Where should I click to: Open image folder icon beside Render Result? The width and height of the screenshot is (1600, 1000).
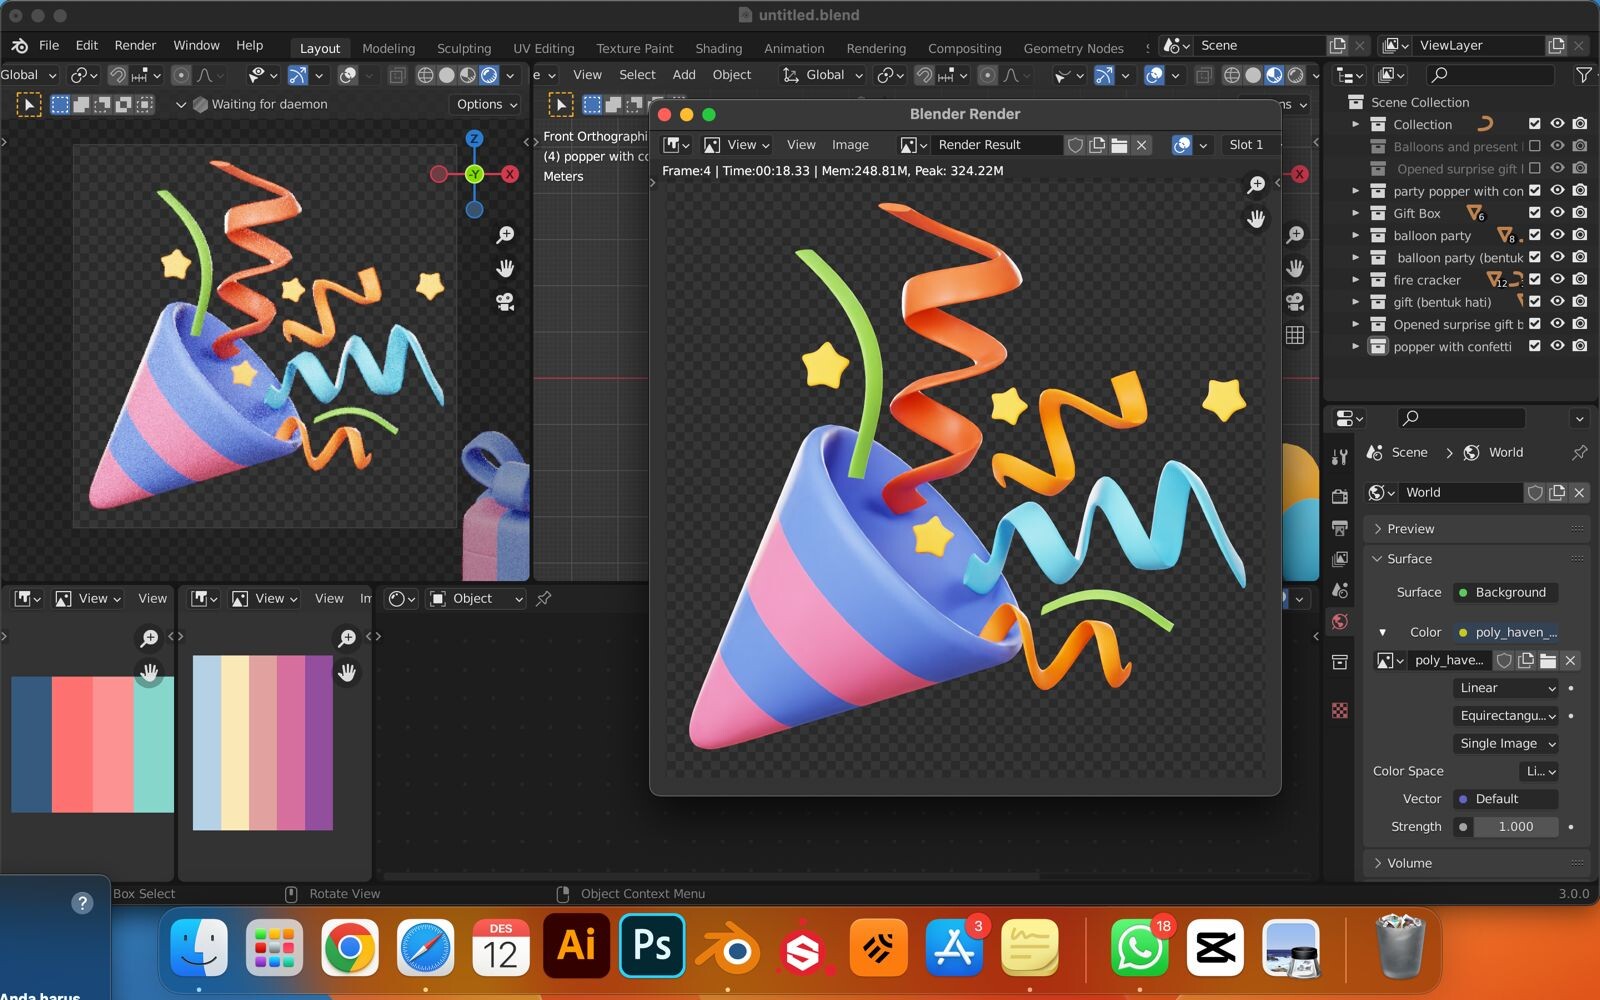1119,145
